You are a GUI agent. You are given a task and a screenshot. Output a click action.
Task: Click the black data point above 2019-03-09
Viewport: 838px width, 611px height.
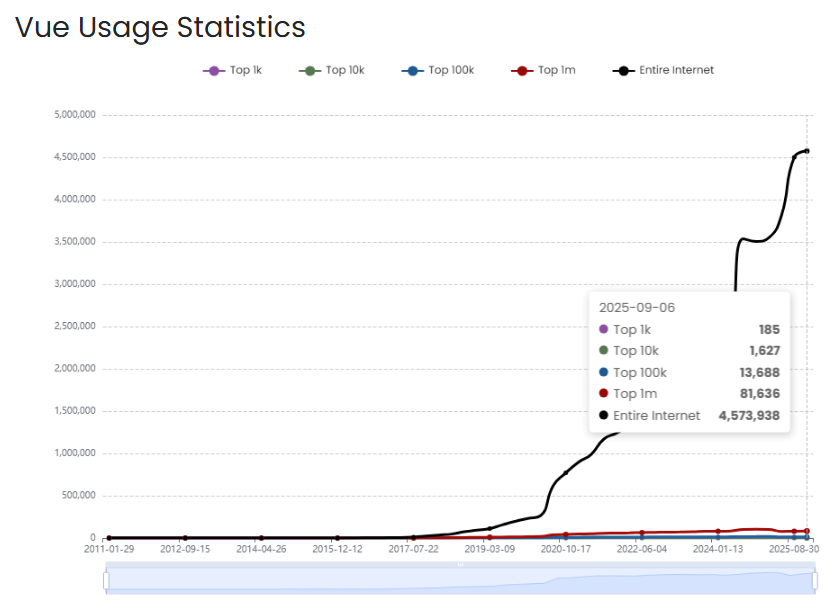489,528
